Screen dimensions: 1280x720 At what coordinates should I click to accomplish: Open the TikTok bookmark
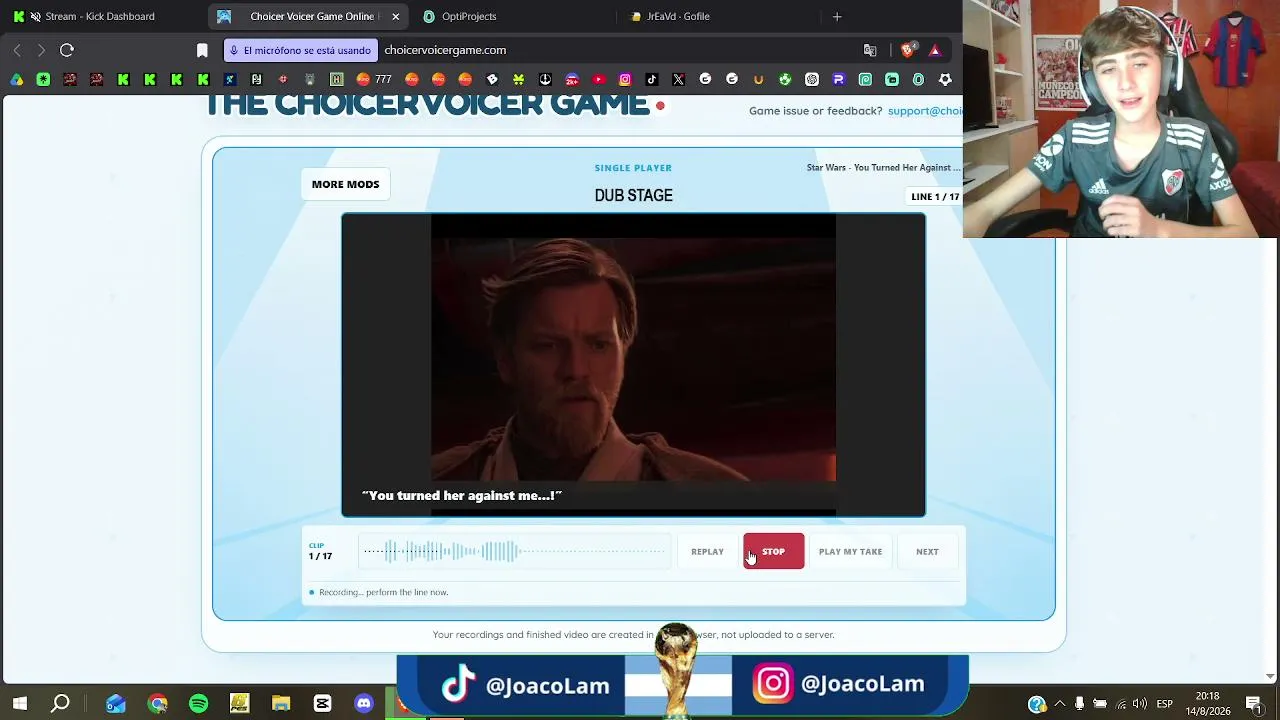(x=652, y=79)
